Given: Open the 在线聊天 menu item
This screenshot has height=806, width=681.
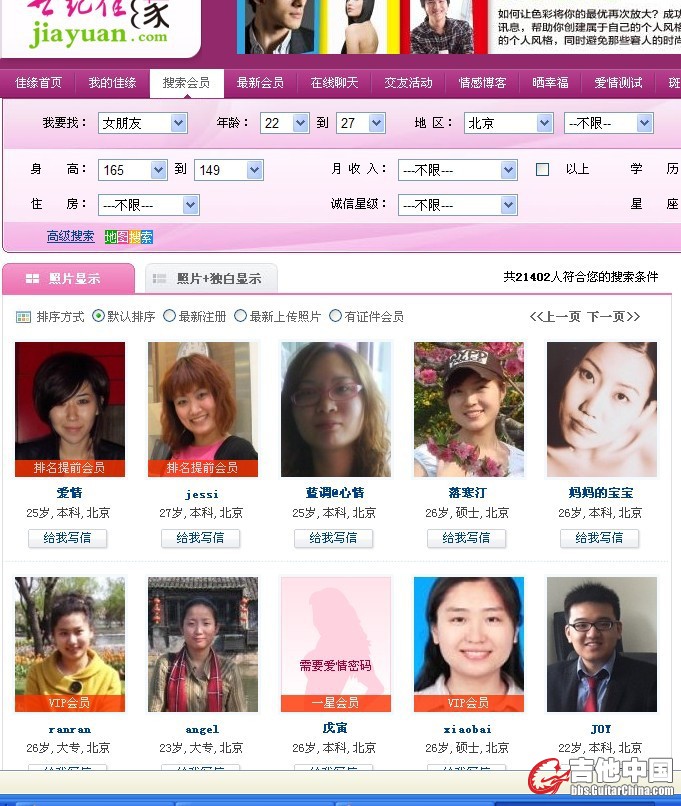Looking at the screenshot, I should pos(334,83).
